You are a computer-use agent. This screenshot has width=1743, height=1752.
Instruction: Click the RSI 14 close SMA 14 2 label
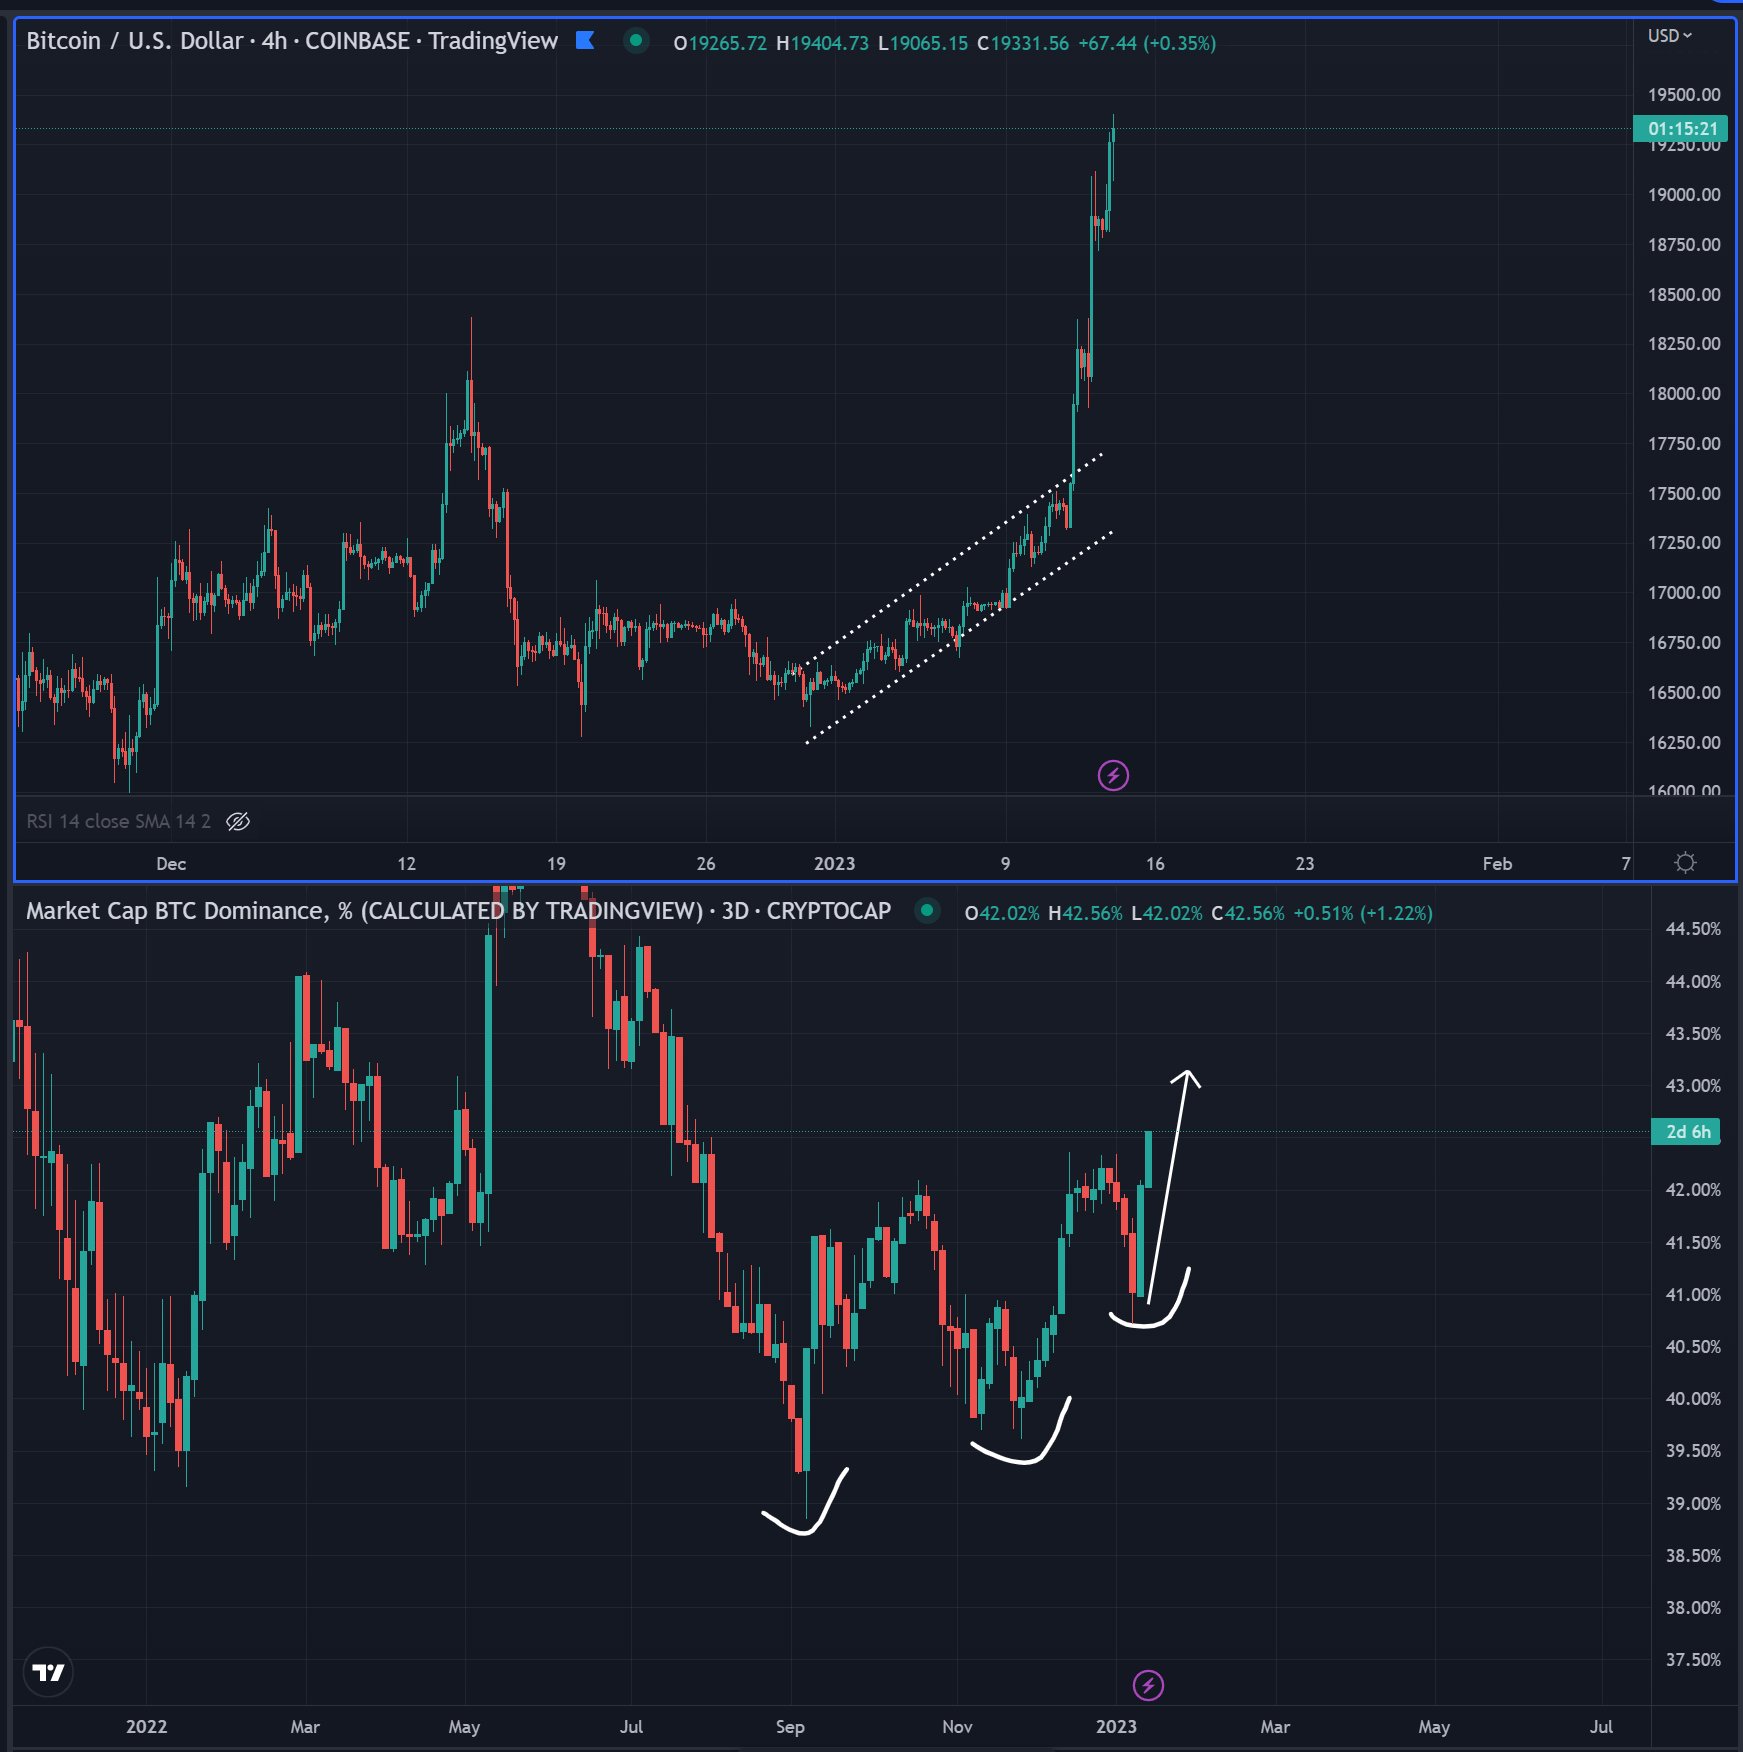118,821
